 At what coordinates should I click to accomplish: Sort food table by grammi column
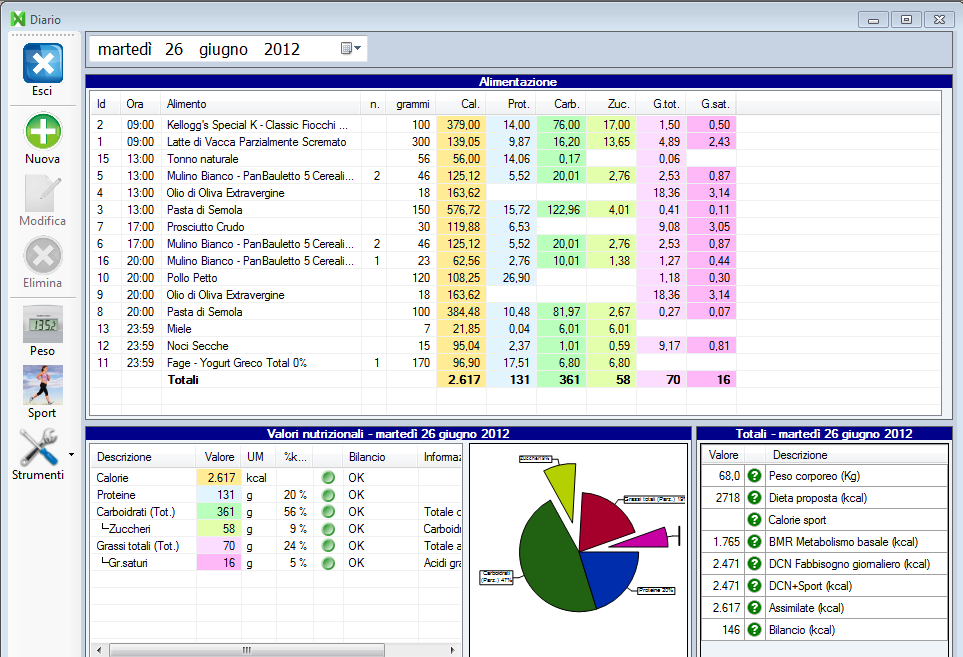coord(411,104)
